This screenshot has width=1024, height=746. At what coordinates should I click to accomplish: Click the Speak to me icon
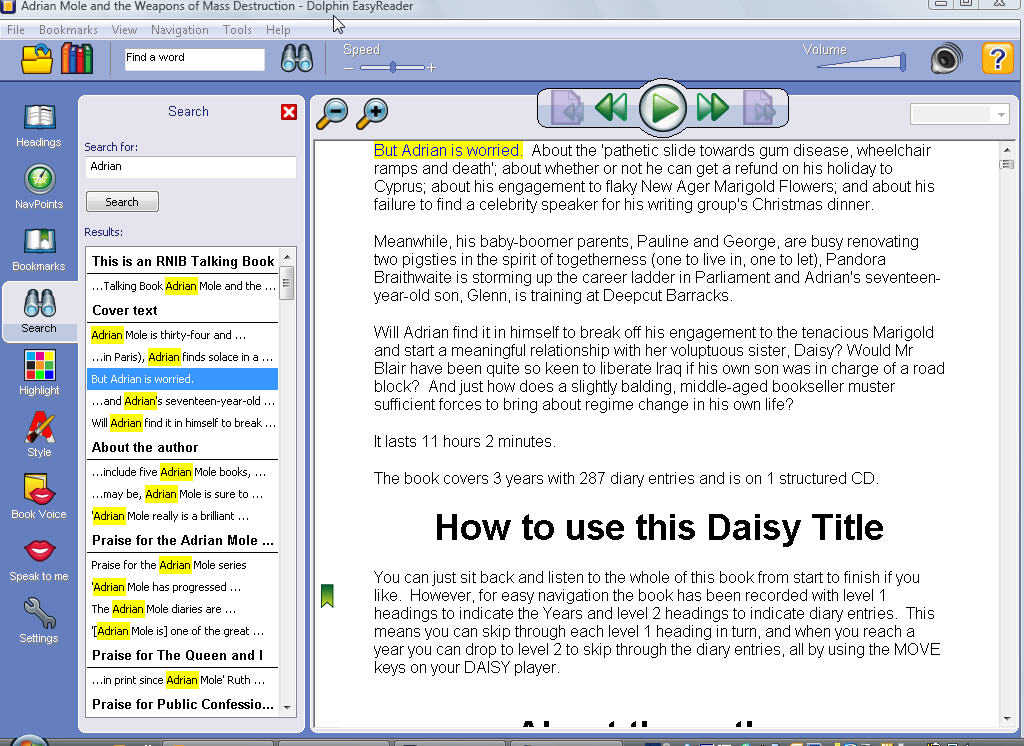[39, 560]
